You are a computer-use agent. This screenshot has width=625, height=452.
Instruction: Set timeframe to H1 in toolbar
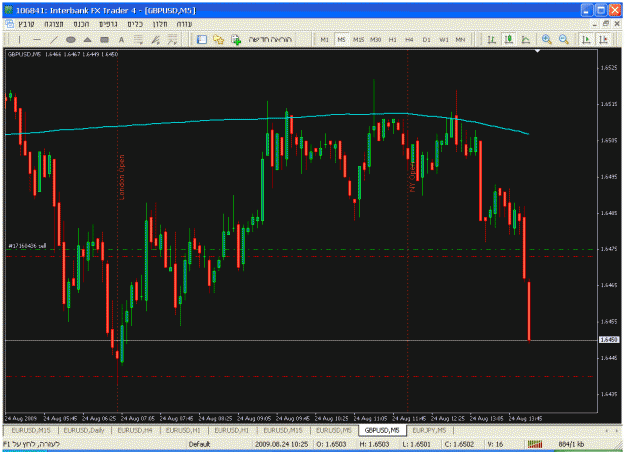click(x=393, y=39)
